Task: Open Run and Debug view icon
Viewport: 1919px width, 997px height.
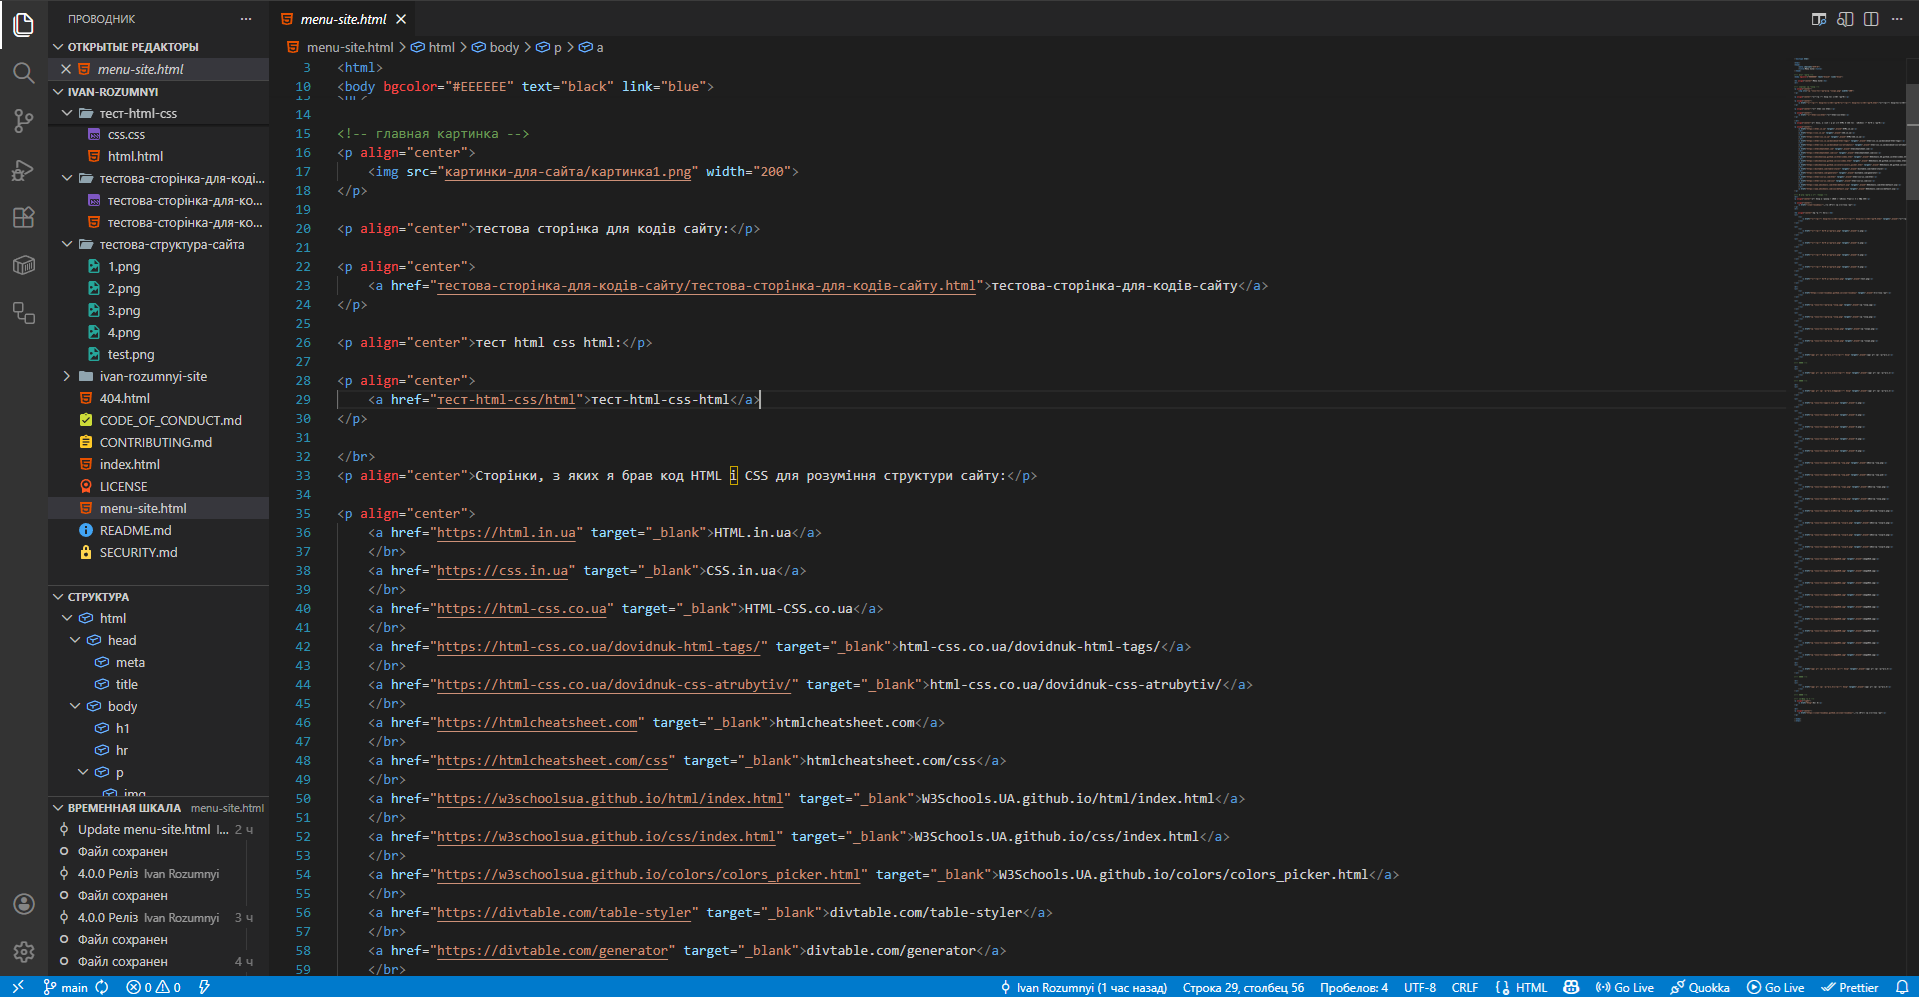Action: (x=23, y=170)
